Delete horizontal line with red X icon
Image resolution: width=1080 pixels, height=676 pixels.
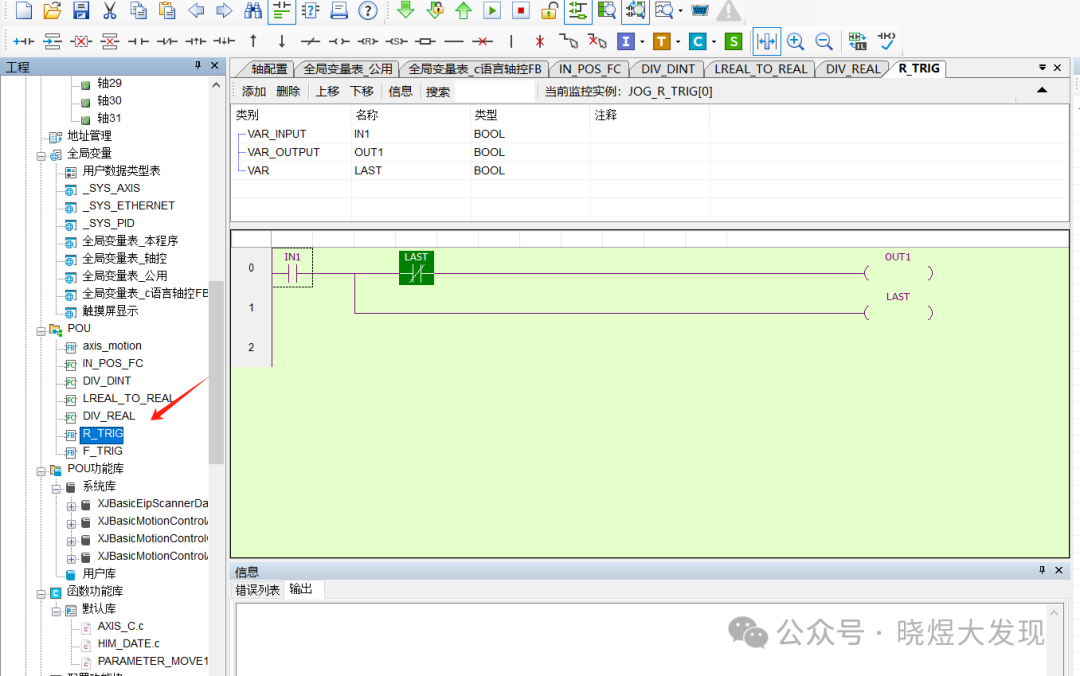[483, 41]
